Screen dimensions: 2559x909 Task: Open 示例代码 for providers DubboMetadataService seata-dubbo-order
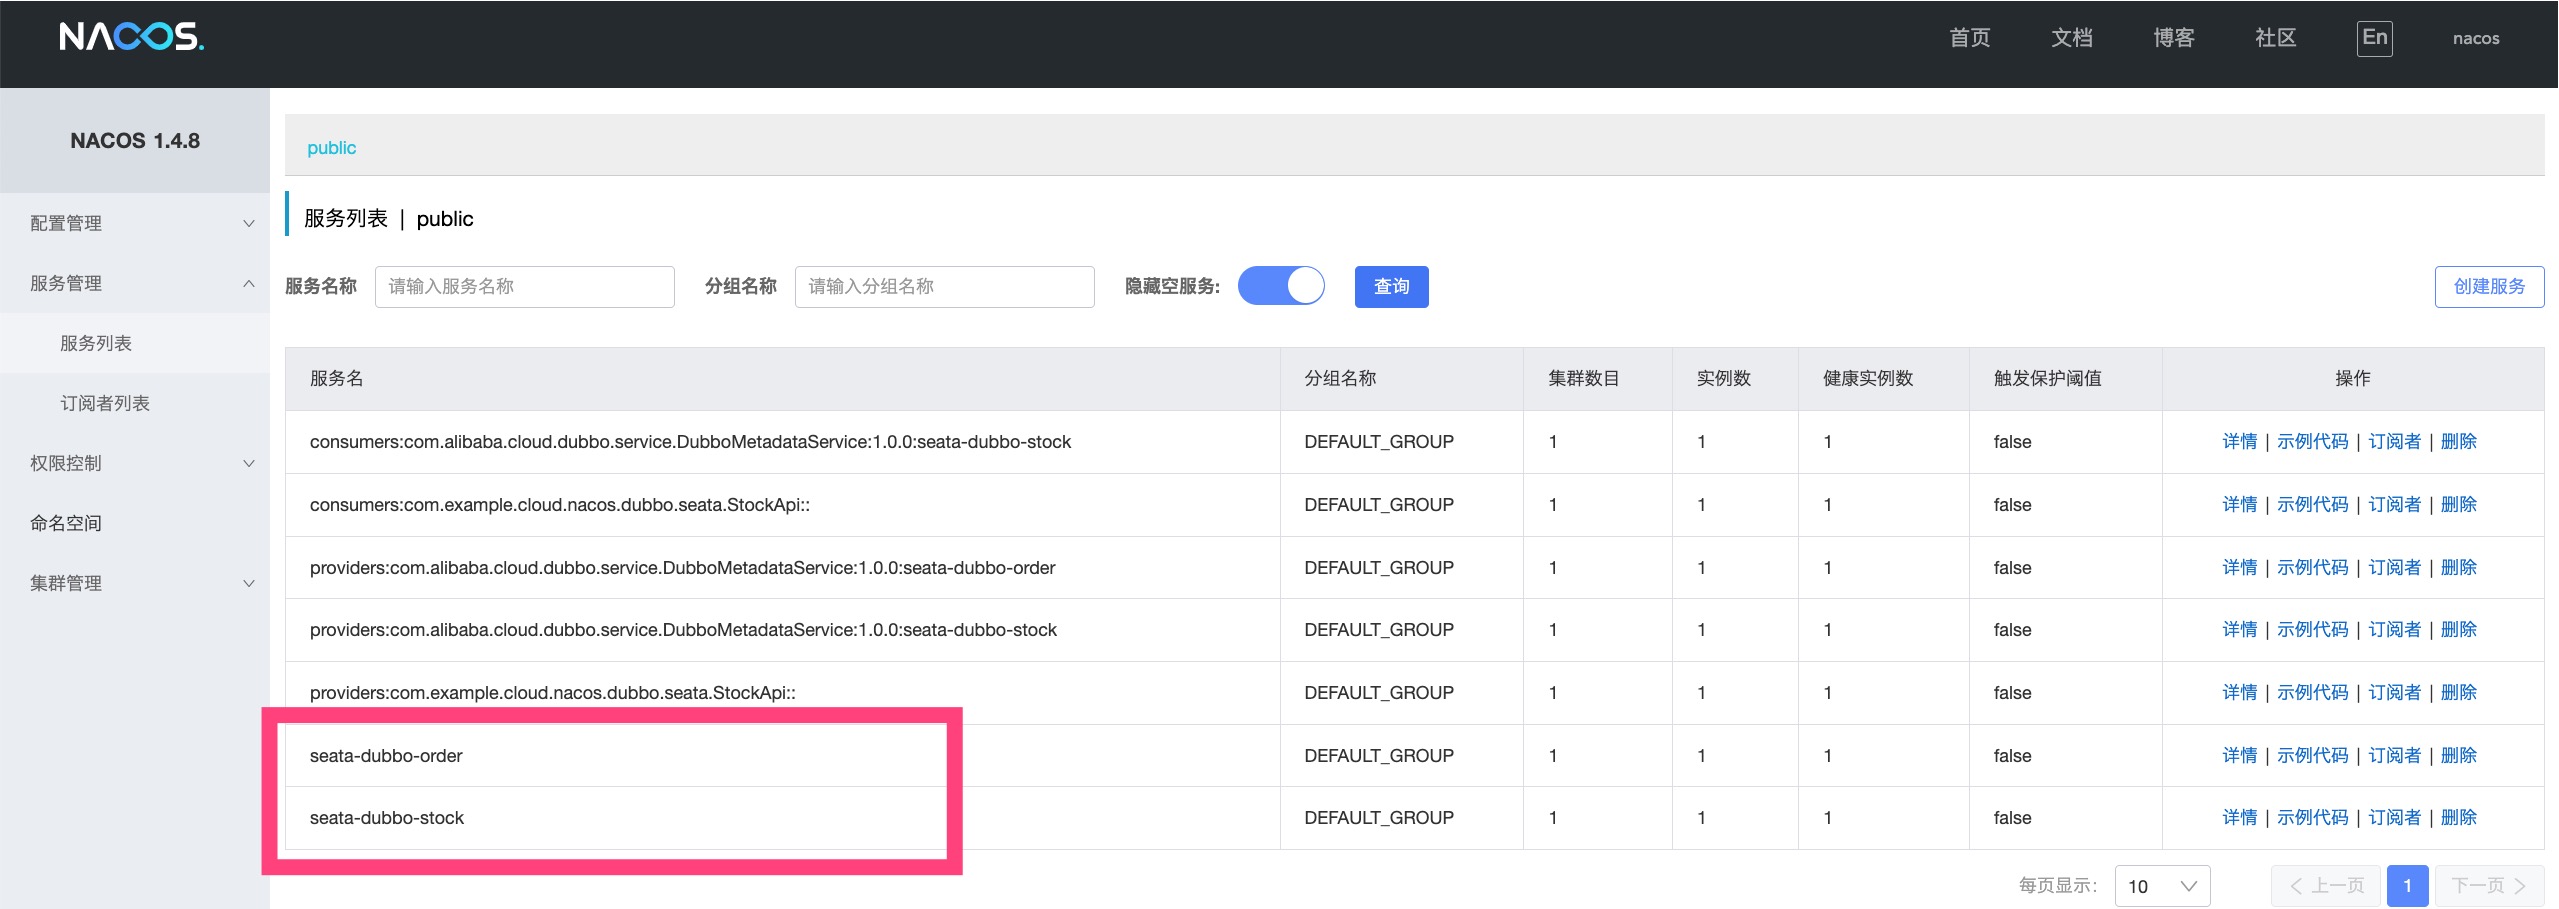pyautogui.click(x=2312, y=567)
